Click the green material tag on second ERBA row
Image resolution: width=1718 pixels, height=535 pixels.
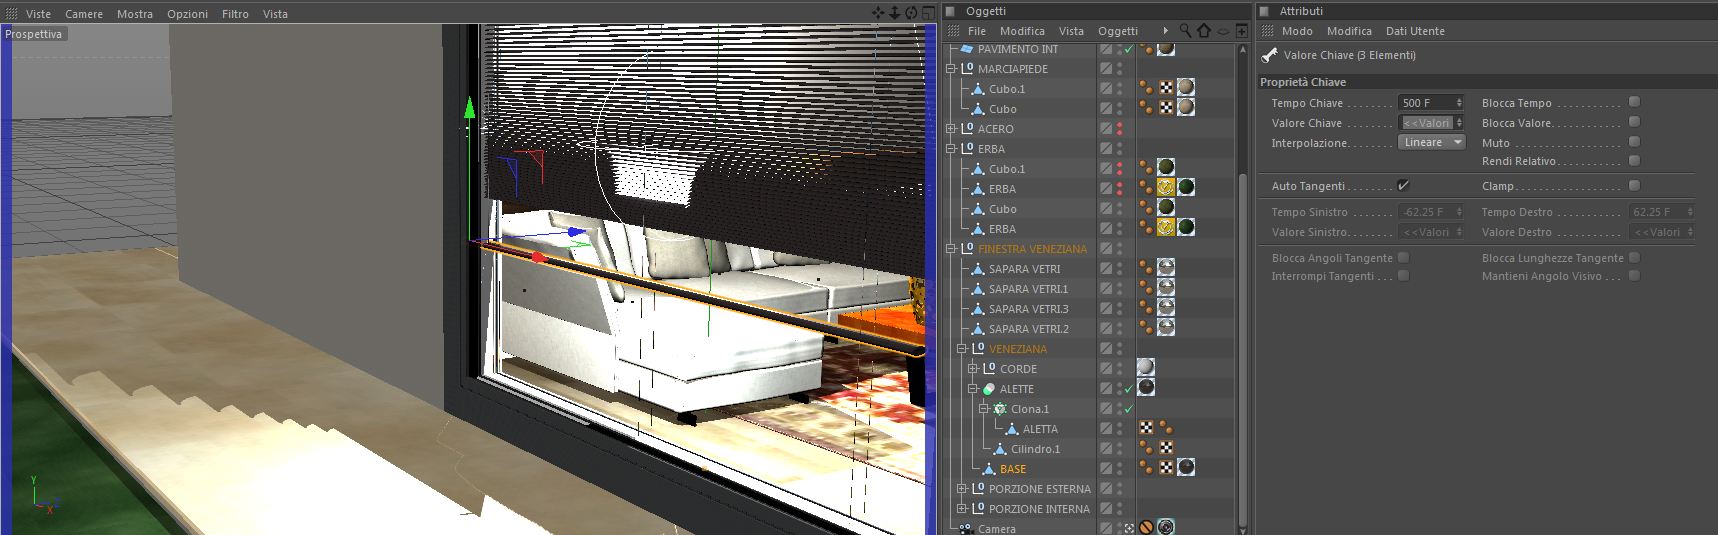(x=1186, y=227)
